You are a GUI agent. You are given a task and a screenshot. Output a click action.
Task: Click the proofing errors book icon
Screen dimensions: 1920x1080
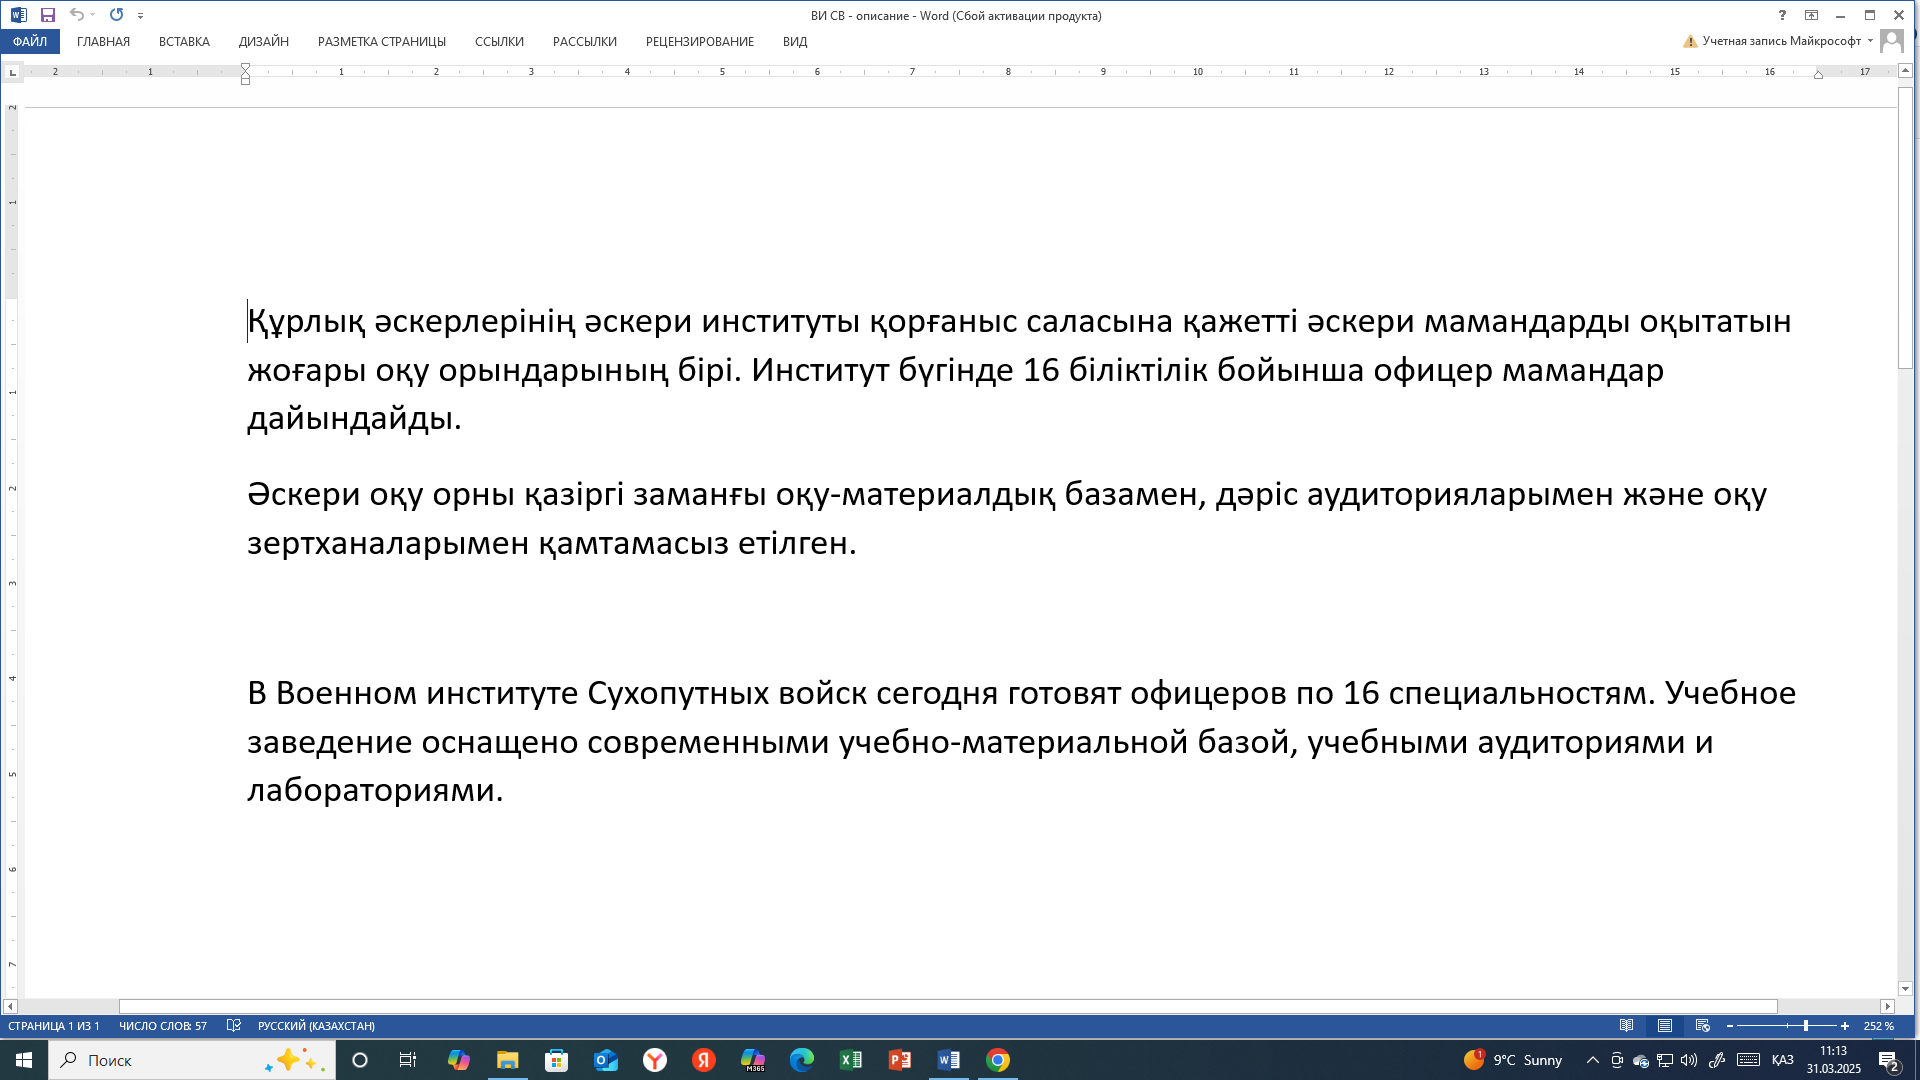[234, 1026]
